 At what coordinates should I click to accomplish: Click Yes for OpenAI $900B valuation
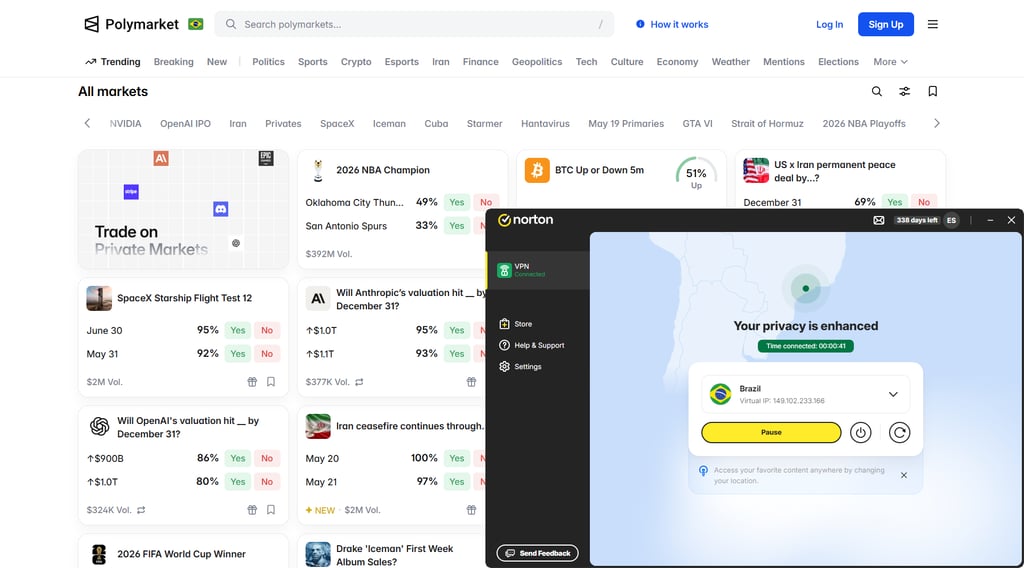point(238,458)
